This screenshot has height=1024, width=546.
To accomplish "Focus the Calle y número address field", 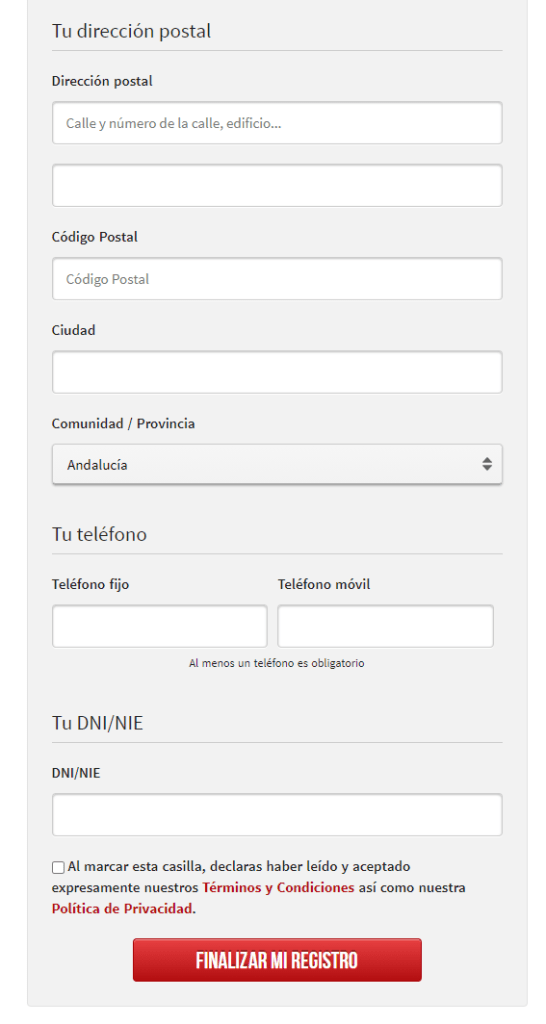I will pyautogui.click(x=277, y=123).
